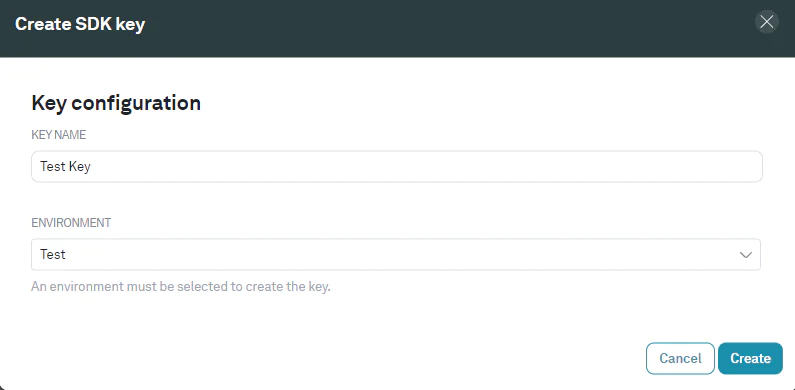Click the X icon in header
The height and width of the screenshot is (390, 795).
coord(767,22)
